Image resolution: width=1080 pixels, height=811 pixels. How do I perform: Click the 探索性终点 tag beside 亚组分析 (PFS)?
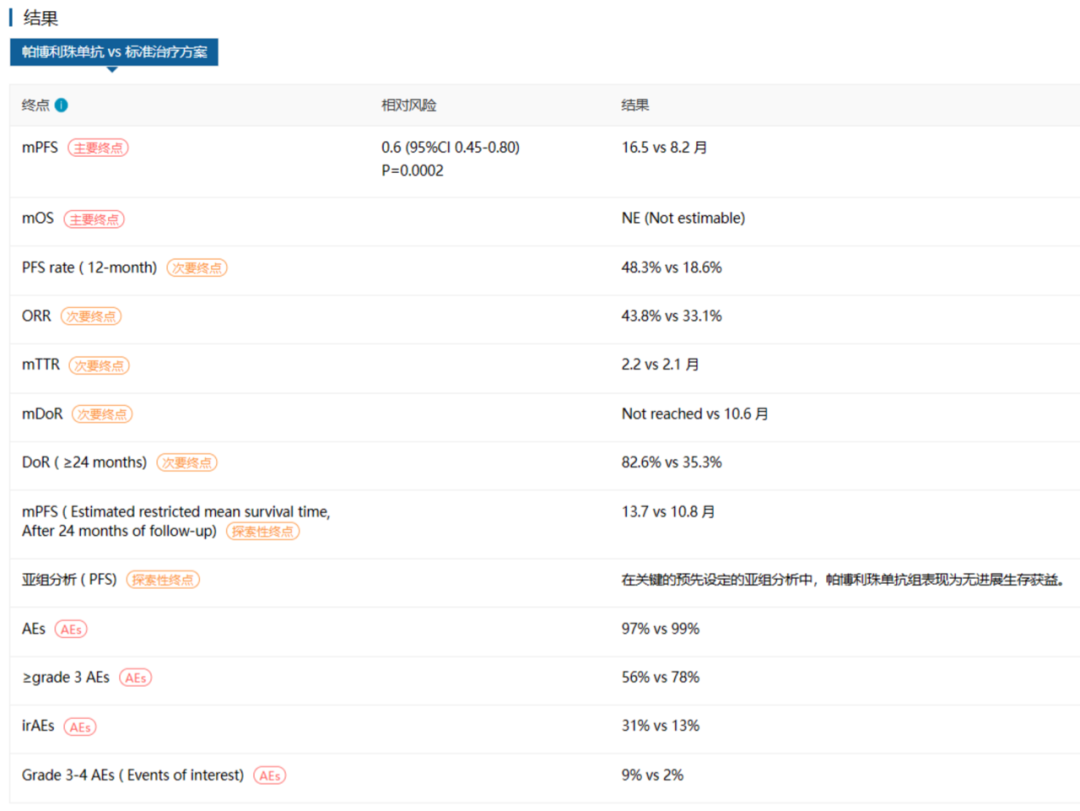[163, 580]
